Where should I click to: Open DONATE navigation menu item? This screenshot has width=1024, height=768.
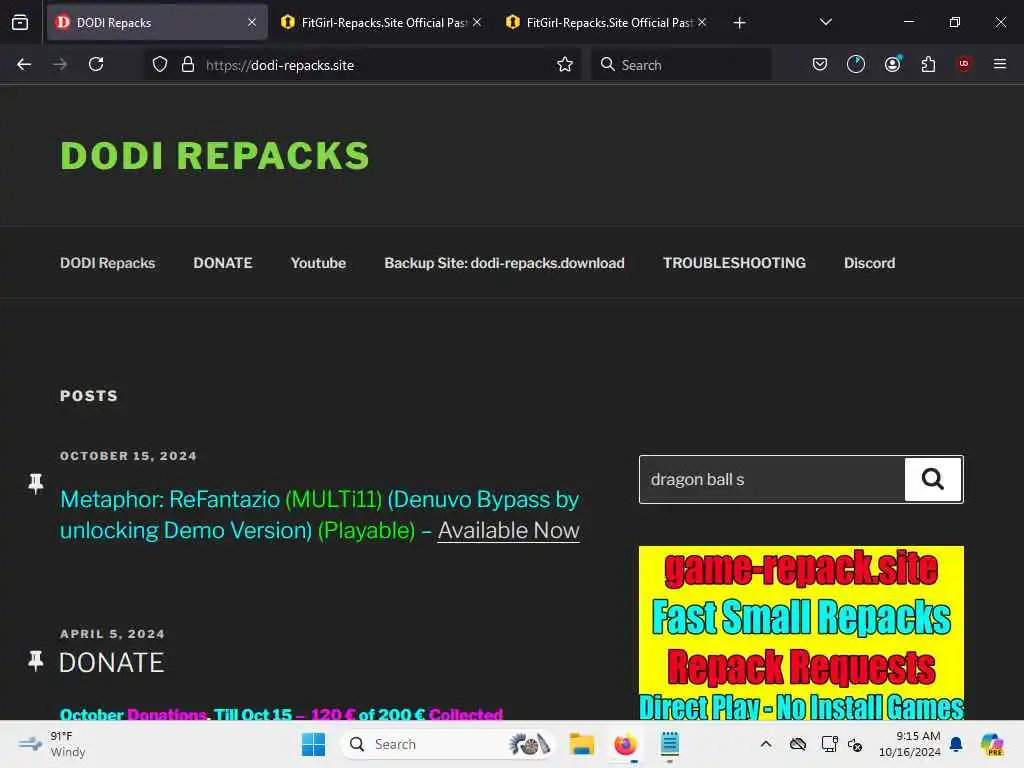click(x=223, y=263)
